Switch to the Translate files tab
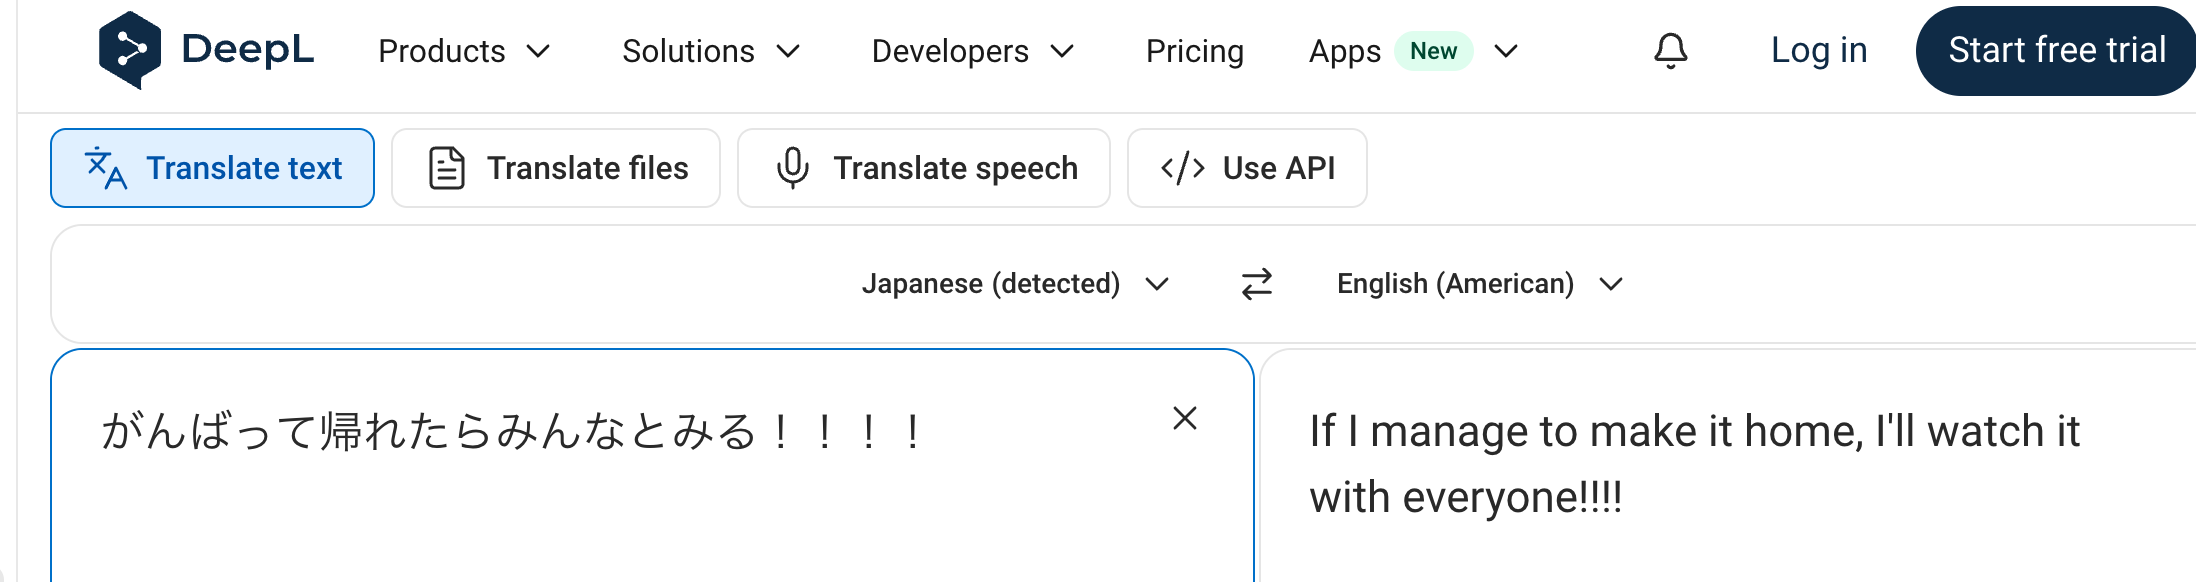Image resolution: width=2196 pixels, height=582 pixels. tap(556, 168)
